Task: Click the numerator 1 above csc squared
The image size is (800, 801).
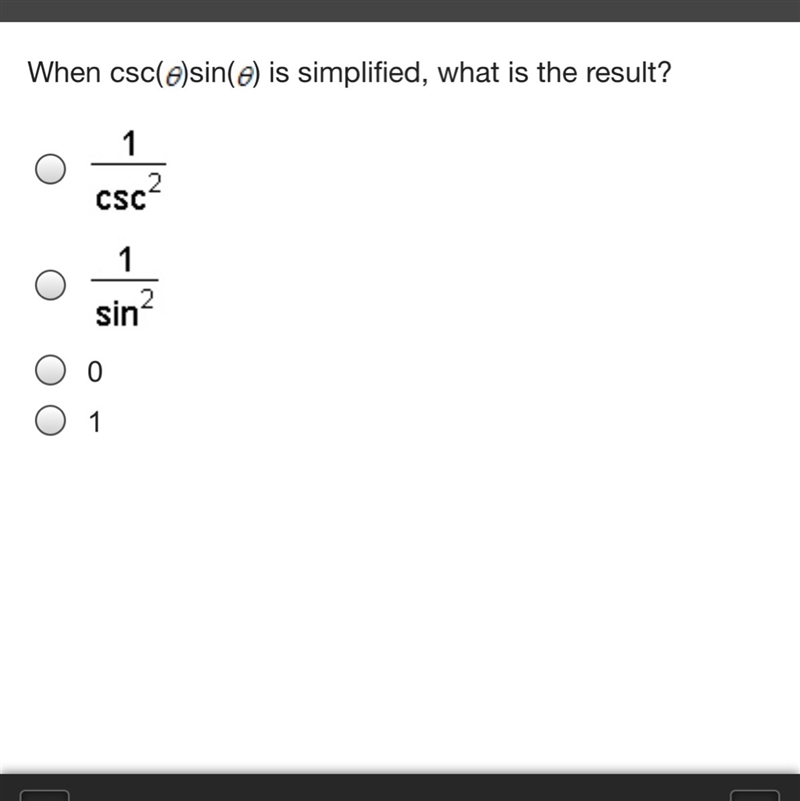Action: click(129, 144)
